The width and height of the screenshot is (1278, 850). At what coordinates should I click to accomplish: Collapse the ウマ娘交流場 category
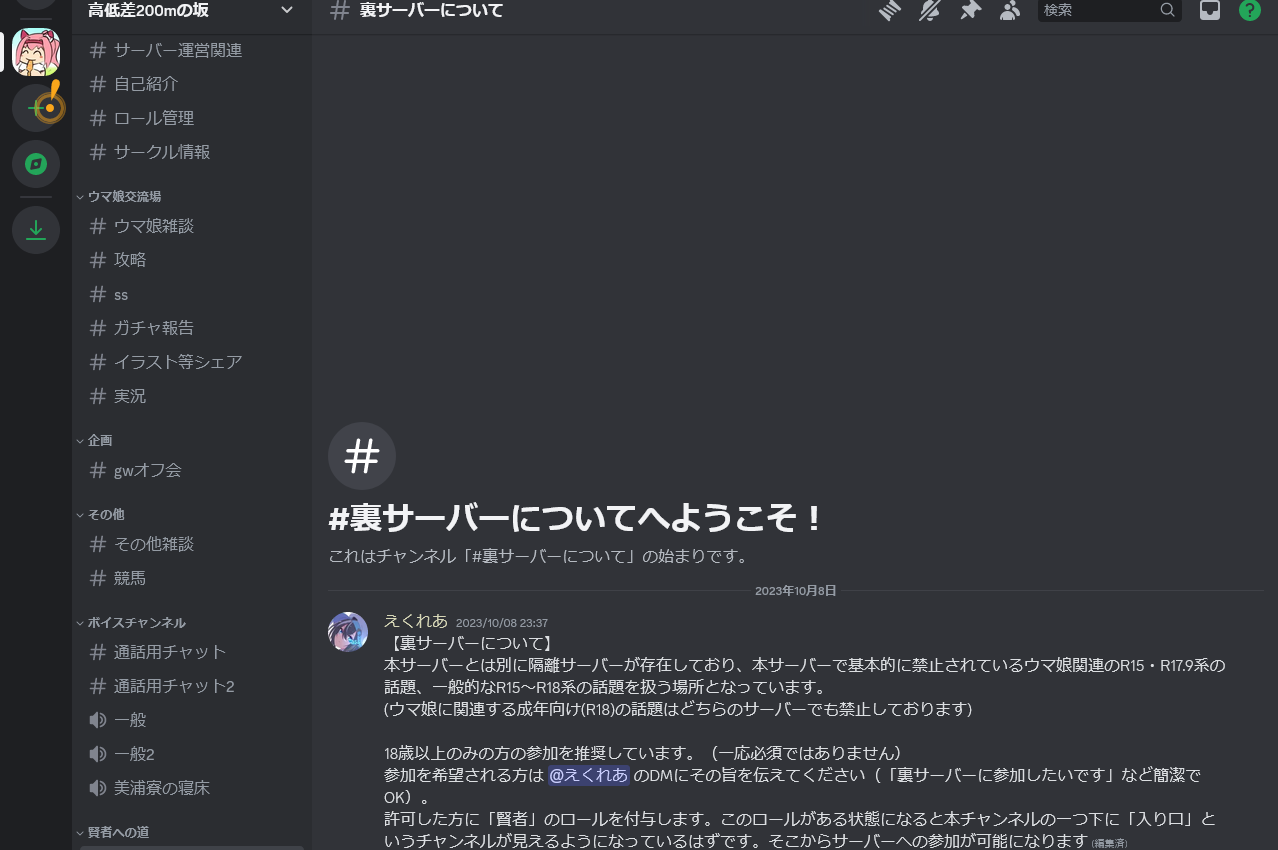tap(123, 196)
